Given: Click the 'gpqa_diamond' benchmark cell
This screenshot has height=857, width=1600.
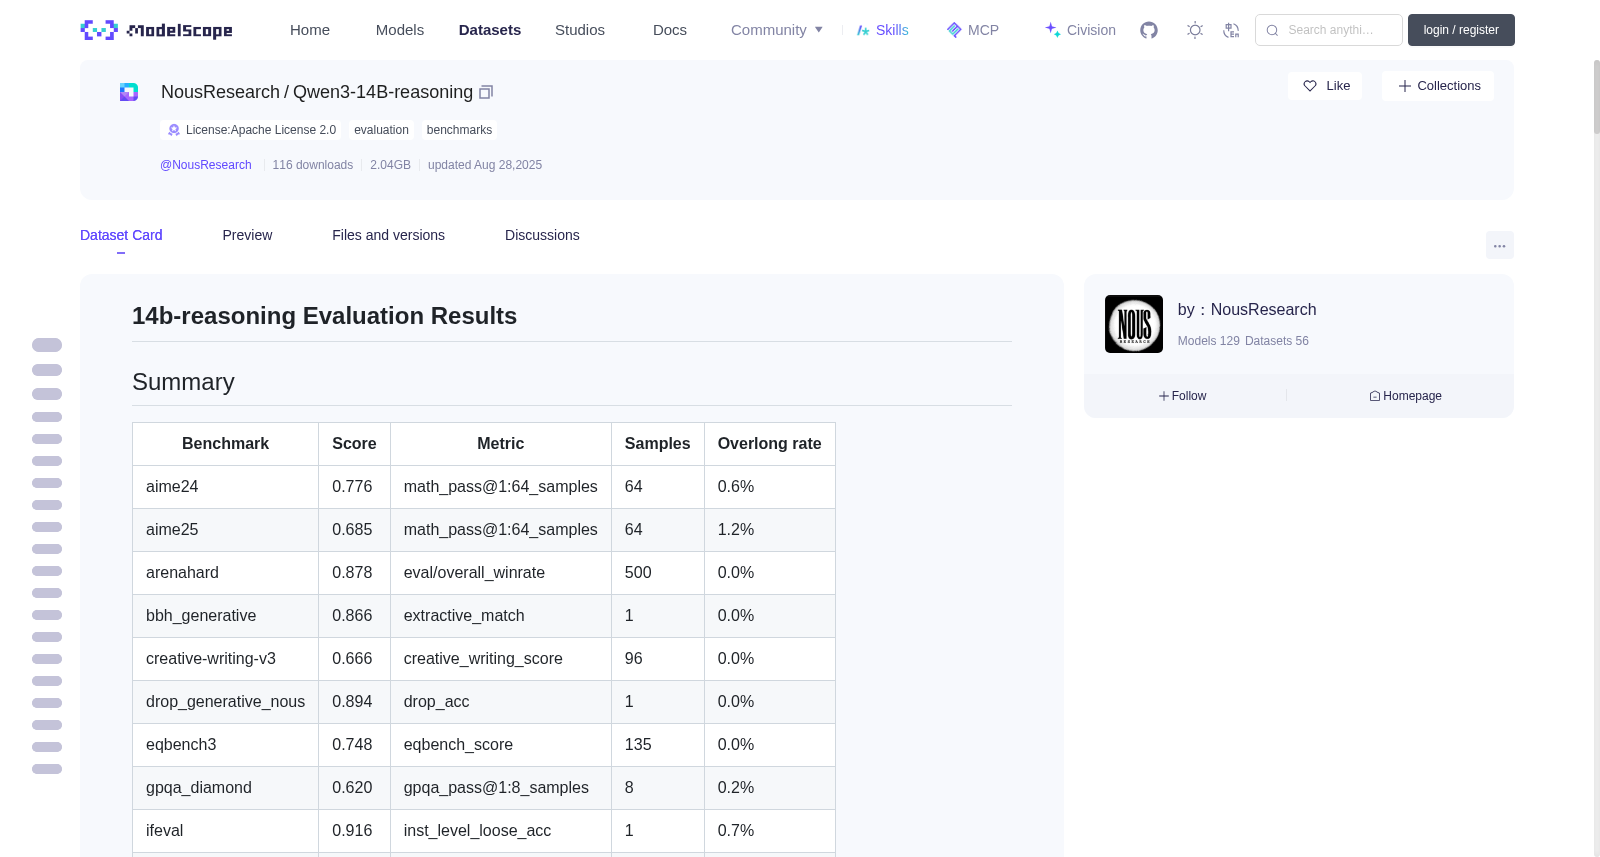Looking at the screenshot, I should coord(225,788).
